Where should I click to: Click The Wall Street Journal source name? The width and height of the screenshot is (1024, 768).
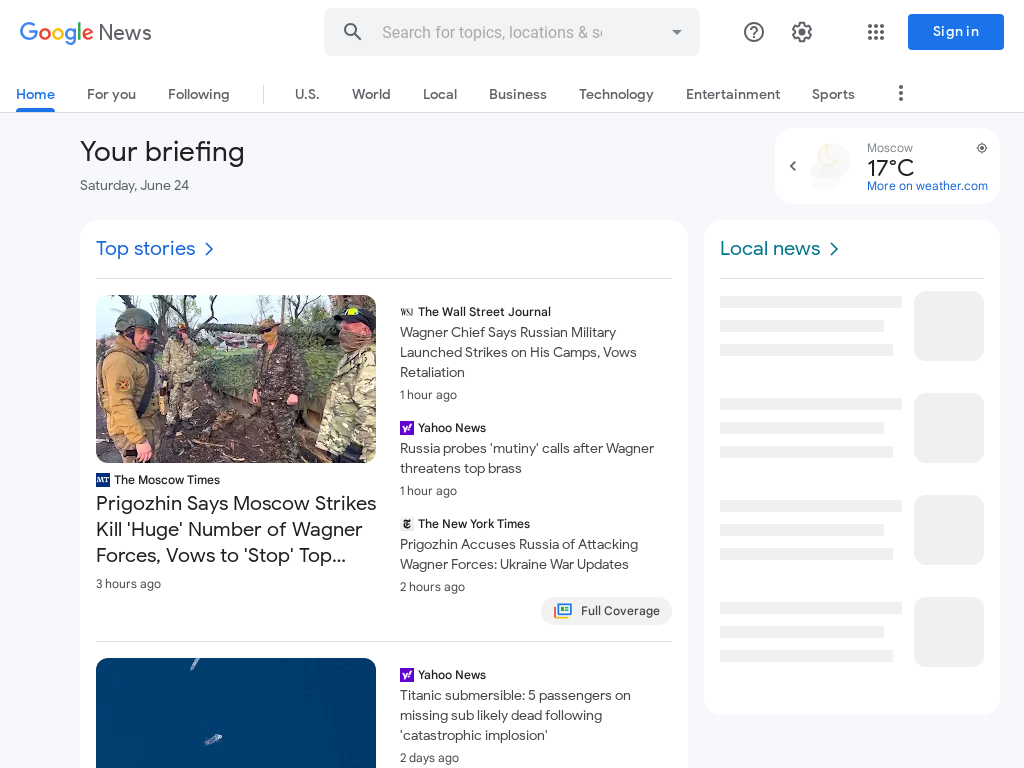(x=485, y=312)
